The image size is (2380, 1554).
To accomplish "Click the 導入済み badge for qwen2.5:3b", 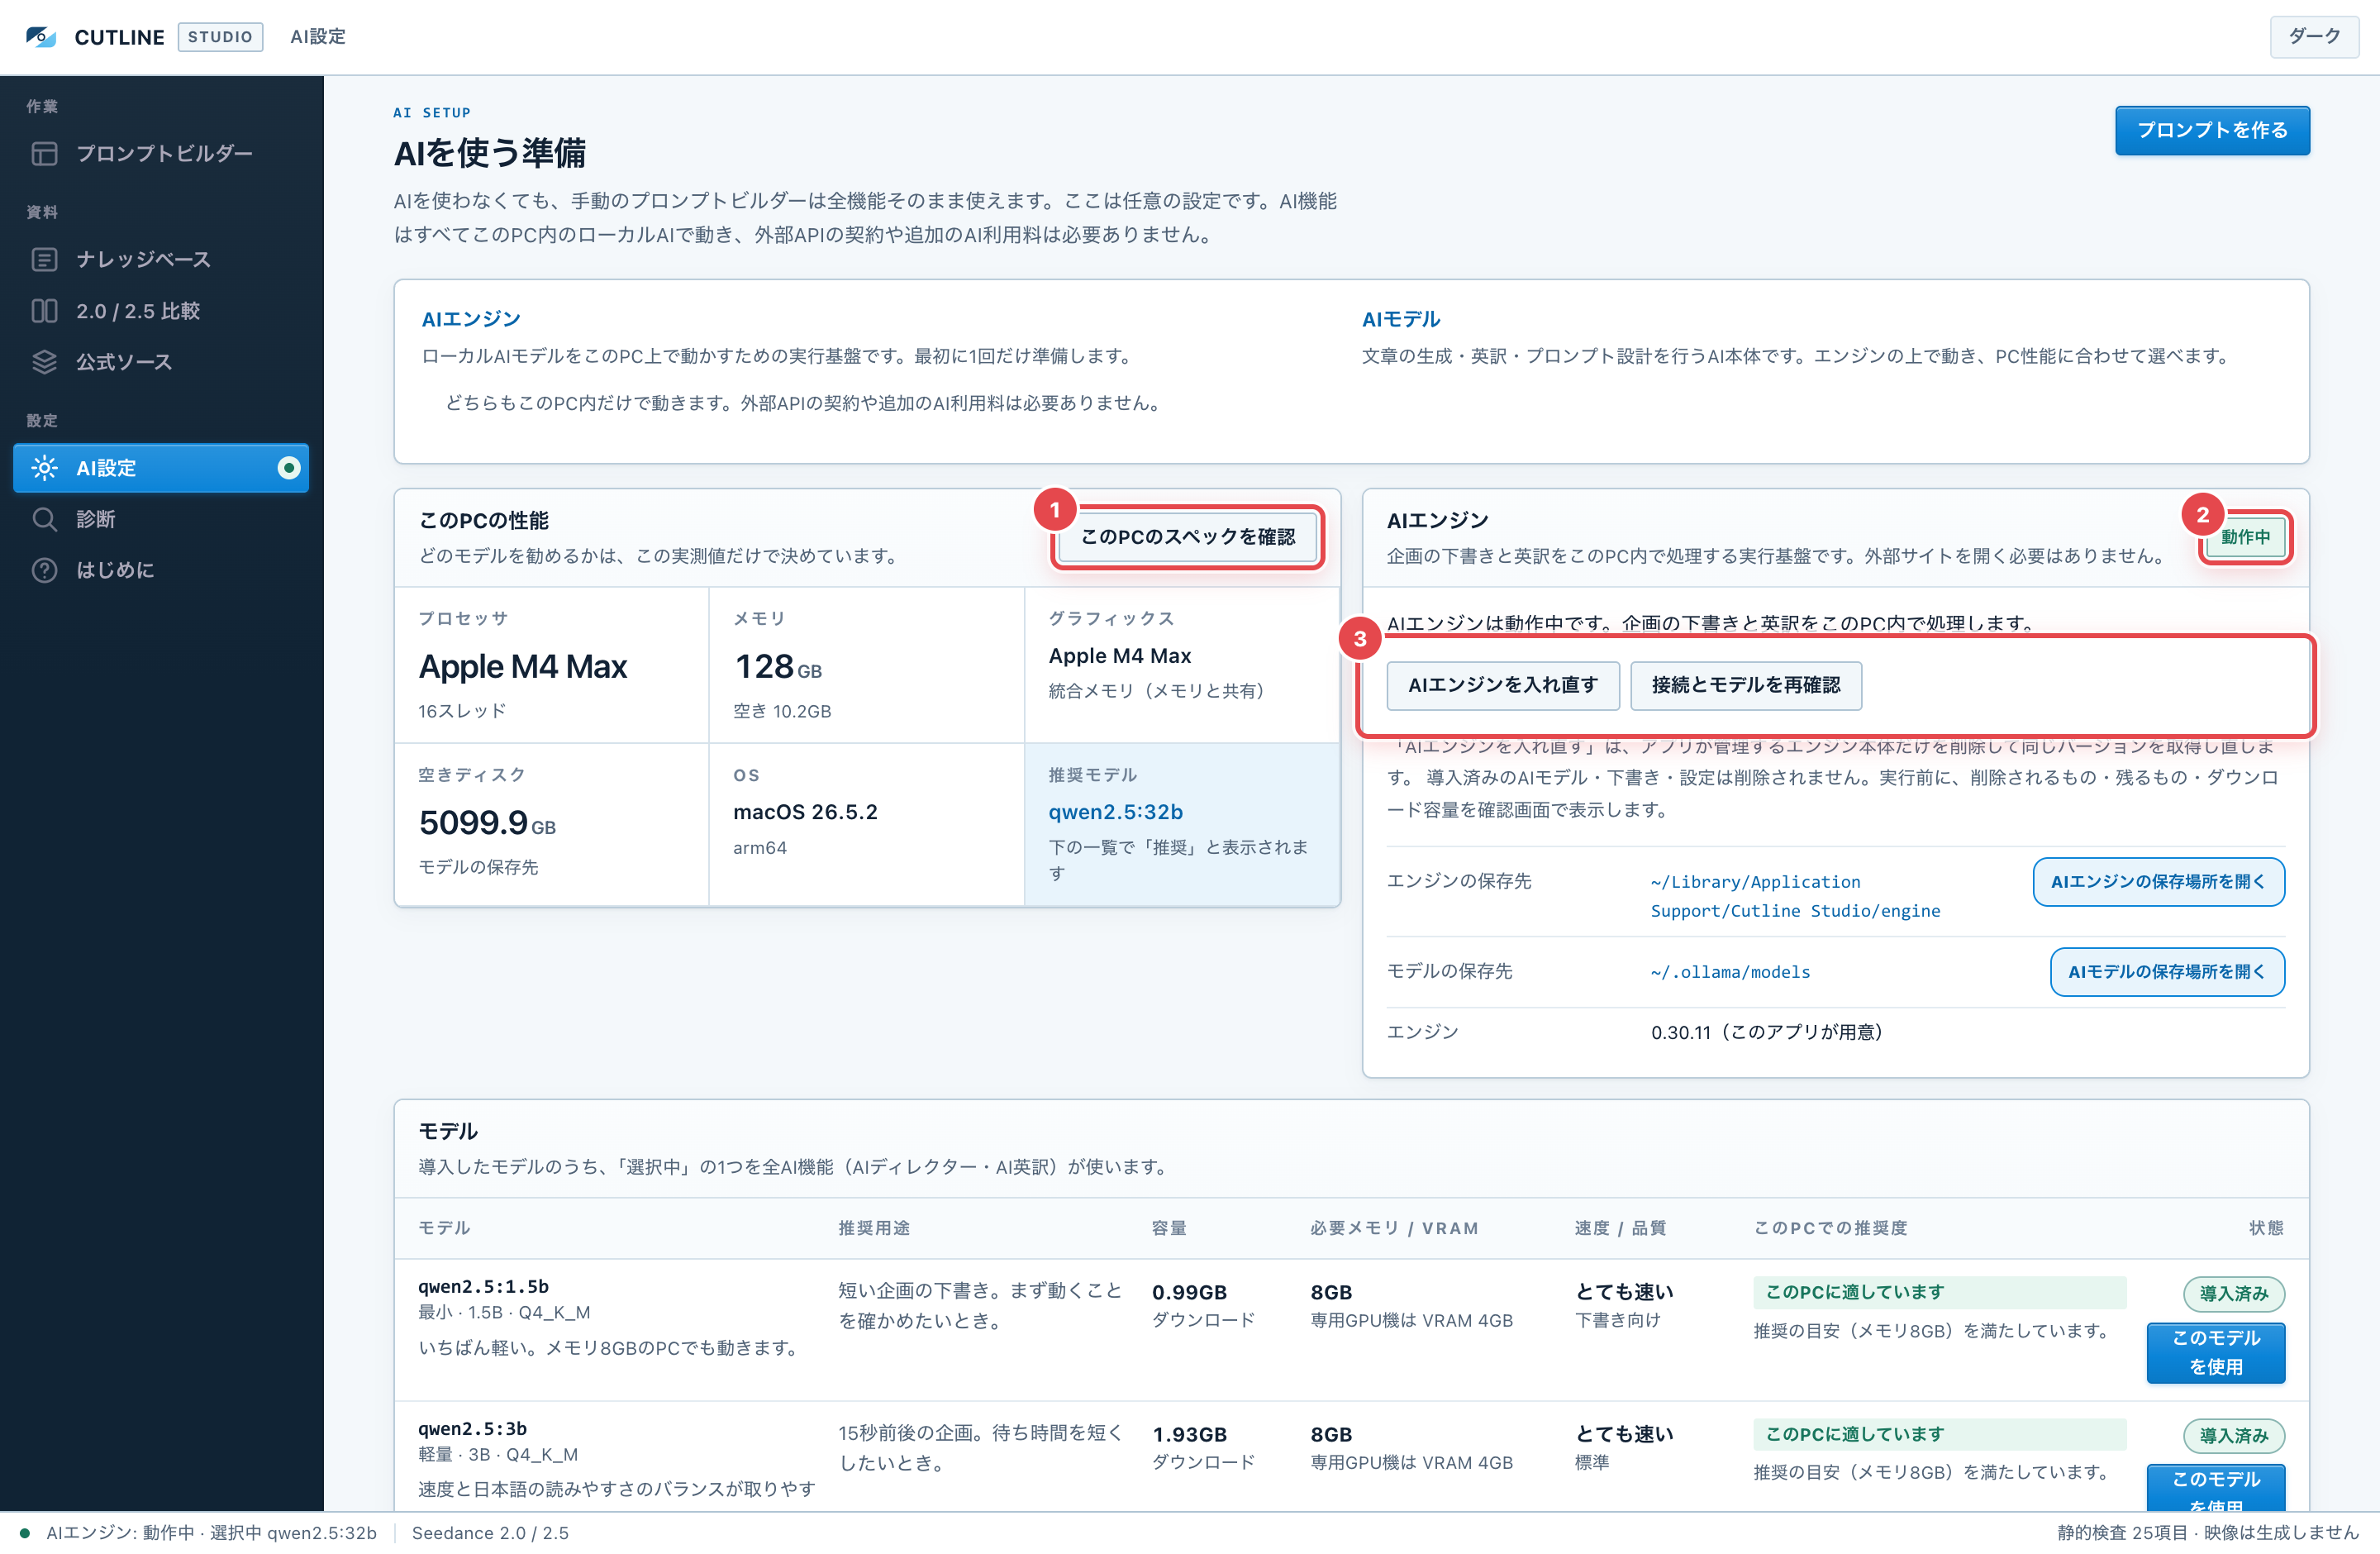I will pyautogui.click(x=2233, y=1436).
